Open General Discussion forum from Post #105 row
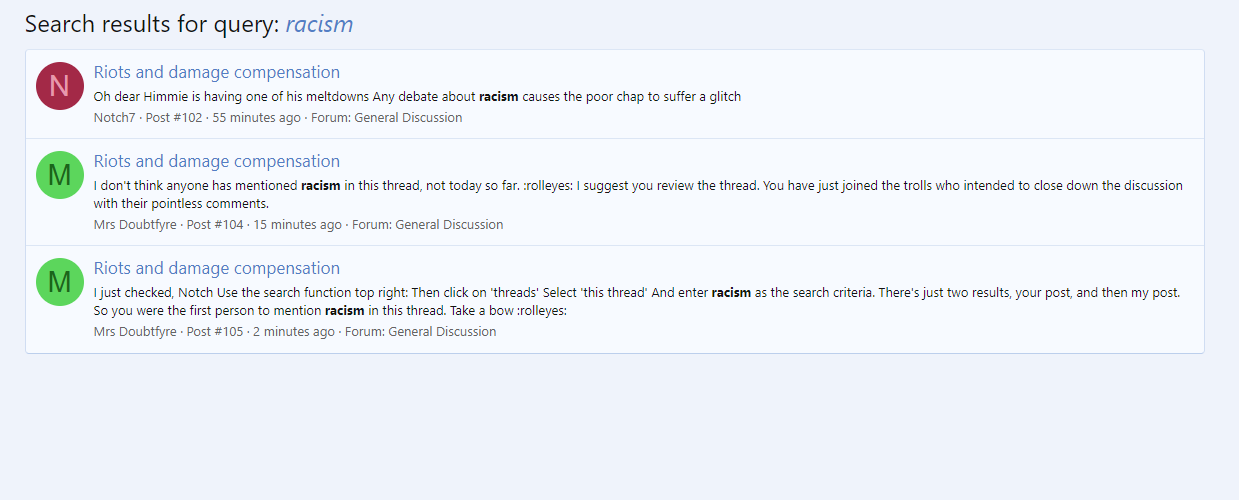 (x=442, y=332)
